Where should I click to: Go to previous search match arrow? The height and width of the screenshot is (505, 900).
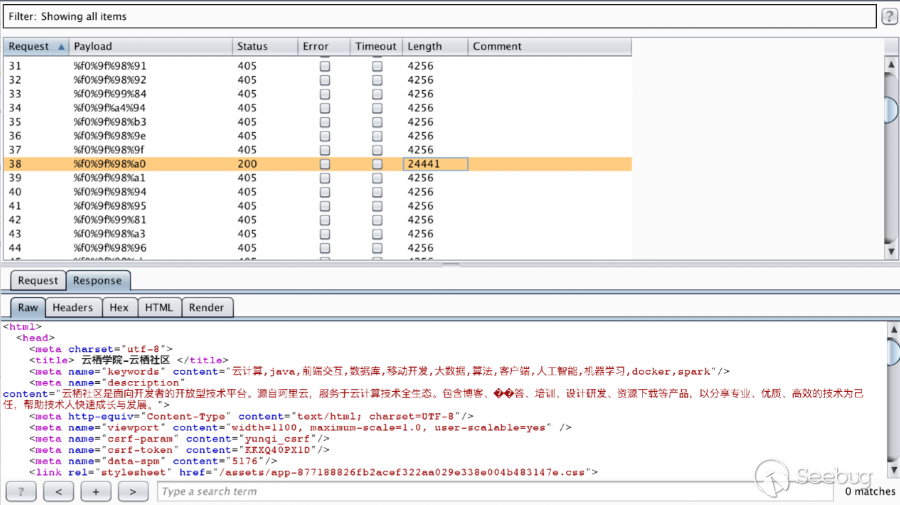(59, 492)
